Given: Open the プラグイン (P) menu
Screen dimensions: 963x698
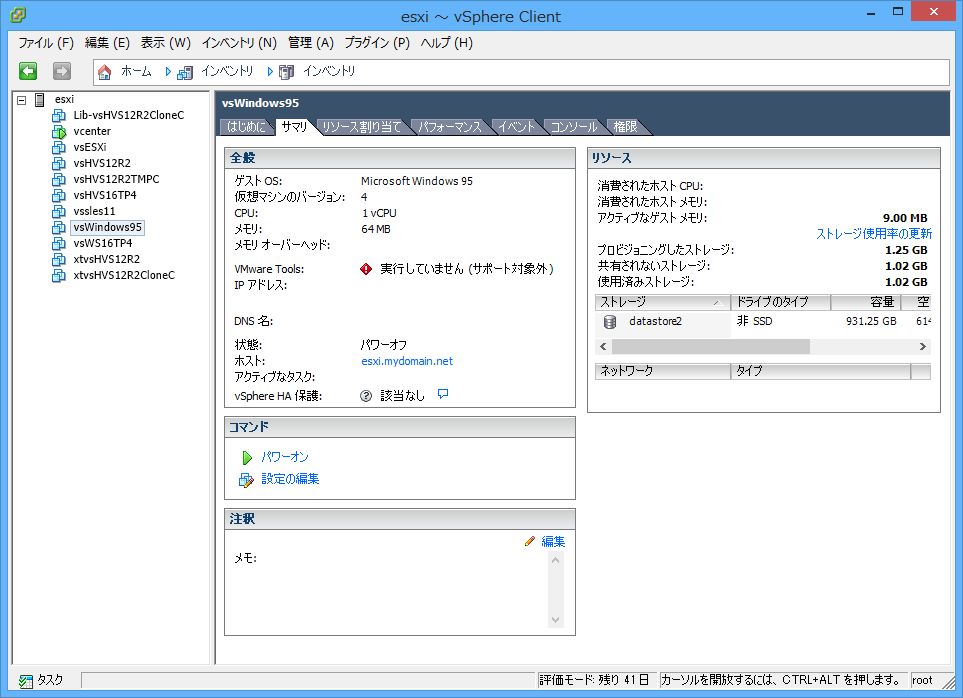Looking at the screenshot, I should 377,43.
